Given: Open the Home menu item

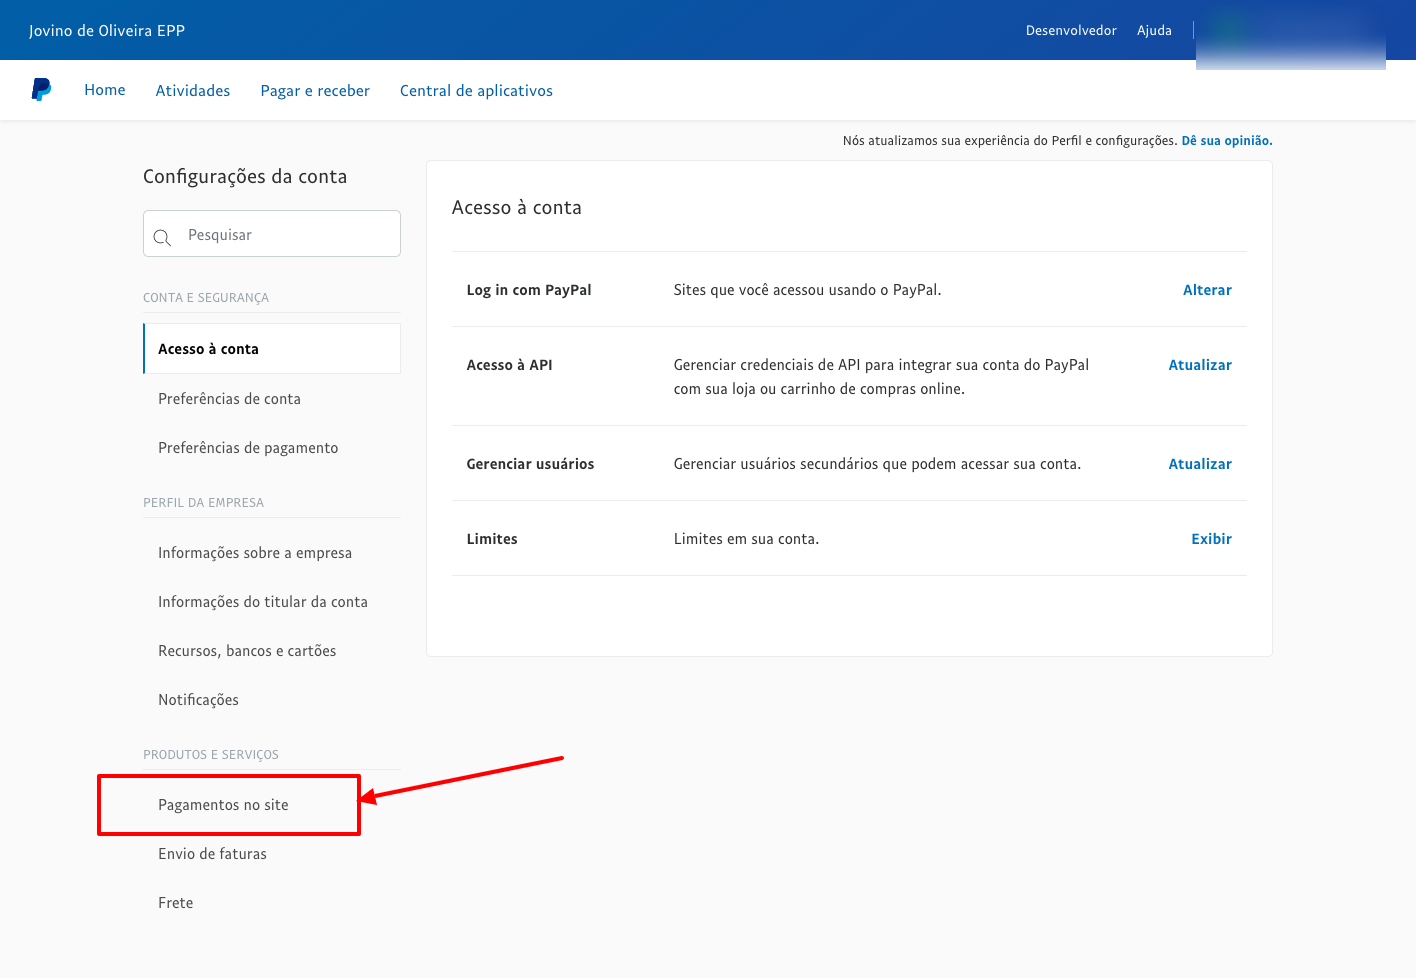Looking at the screenshot, I should click(105, 90).
